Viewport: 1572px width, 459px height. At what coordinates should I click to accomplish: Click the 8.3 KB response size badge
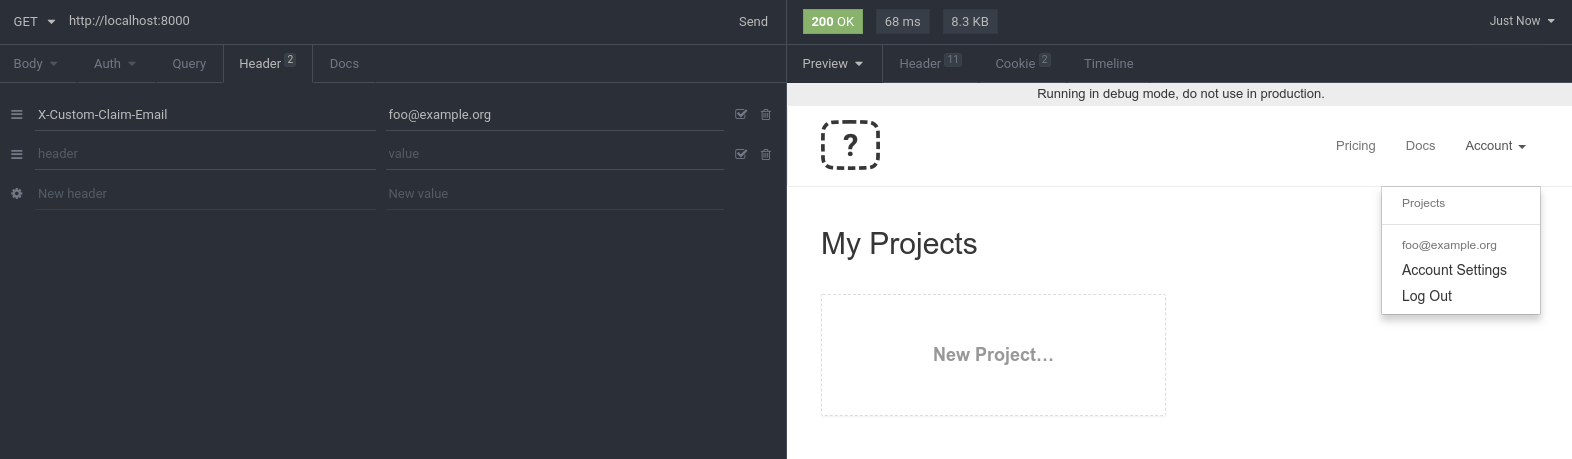(970, 21)
